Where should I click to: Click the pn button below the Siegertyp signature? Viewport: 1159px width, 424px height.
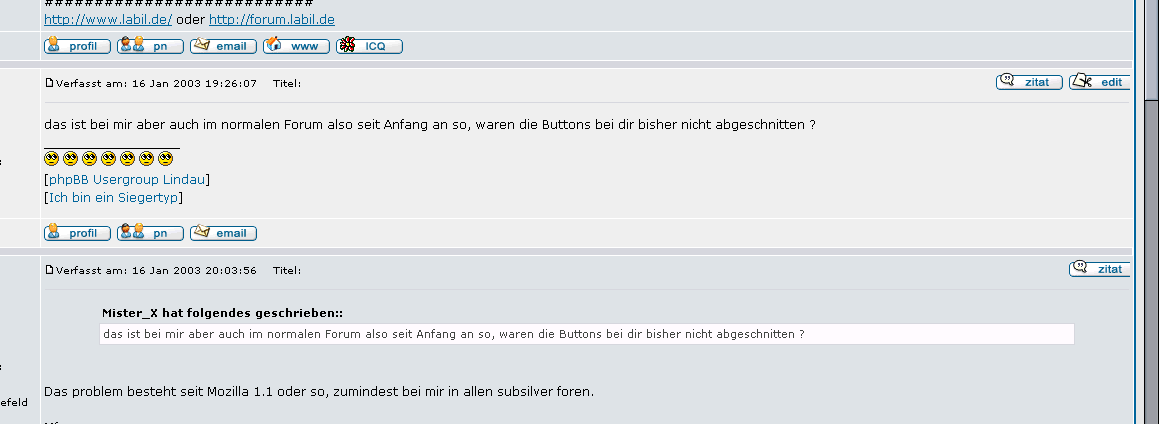tap(150, 233)
